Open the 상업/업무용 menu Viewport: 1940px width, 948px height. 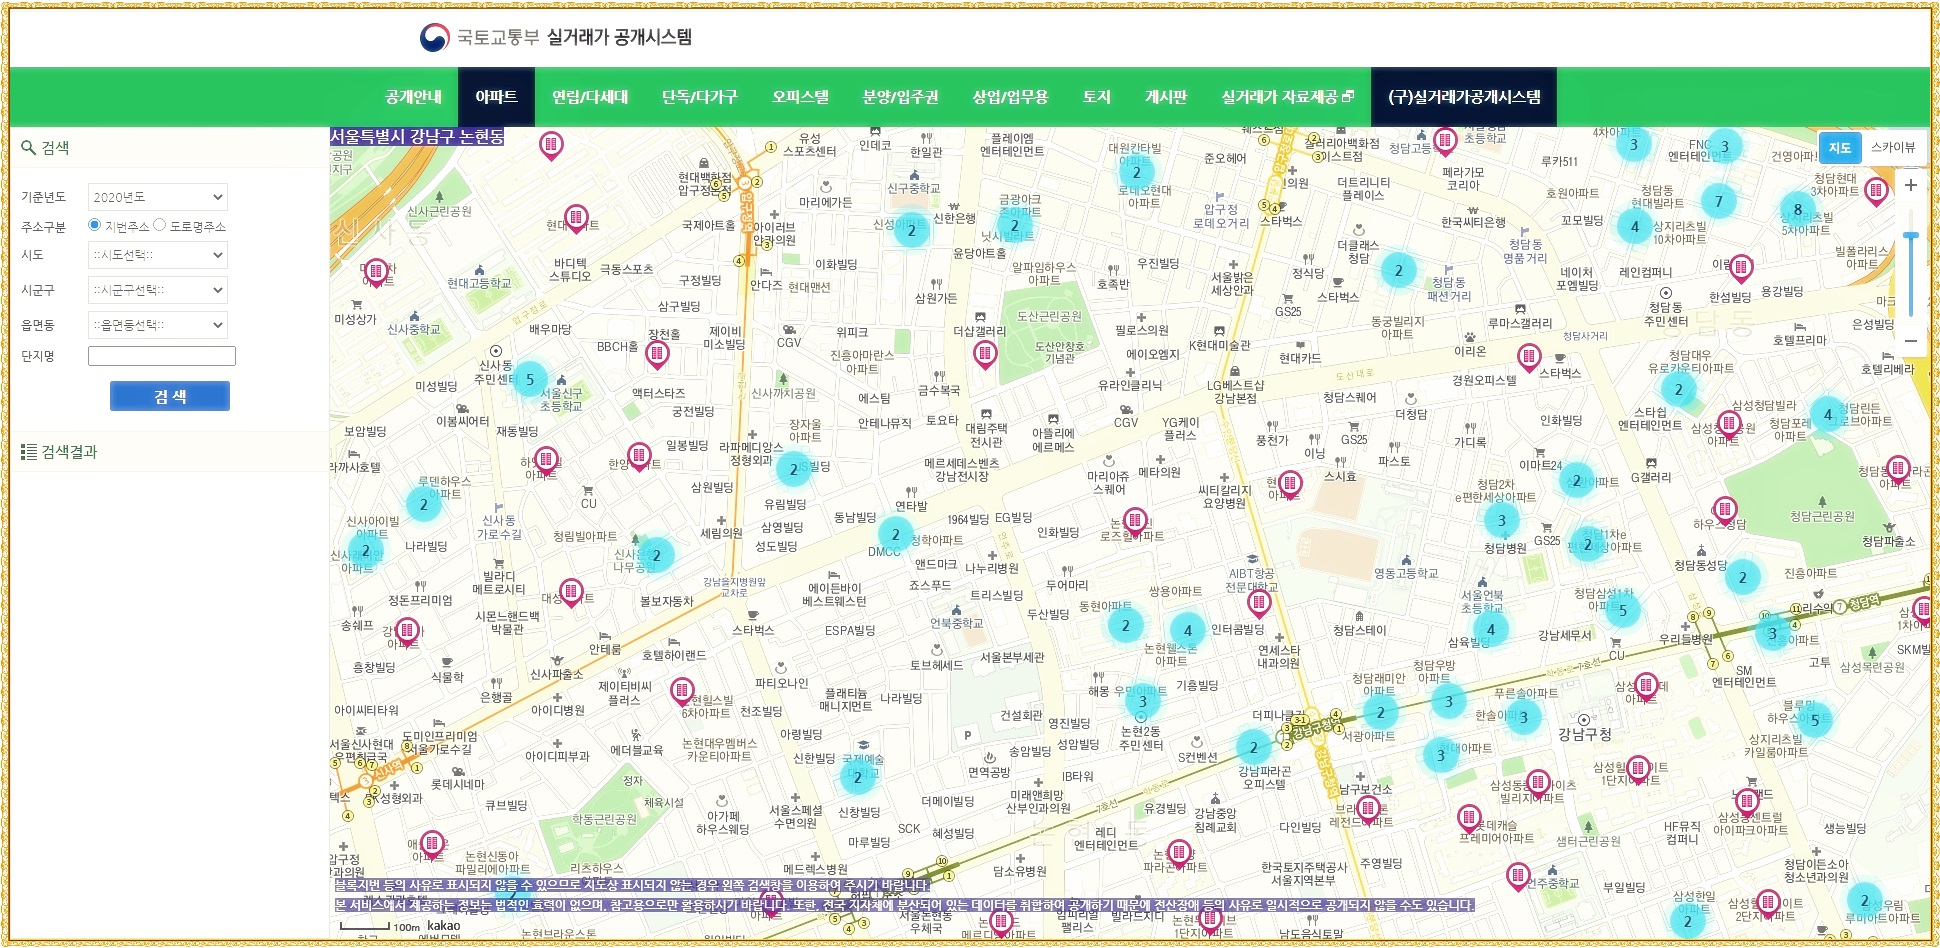tap(1010, 97)
